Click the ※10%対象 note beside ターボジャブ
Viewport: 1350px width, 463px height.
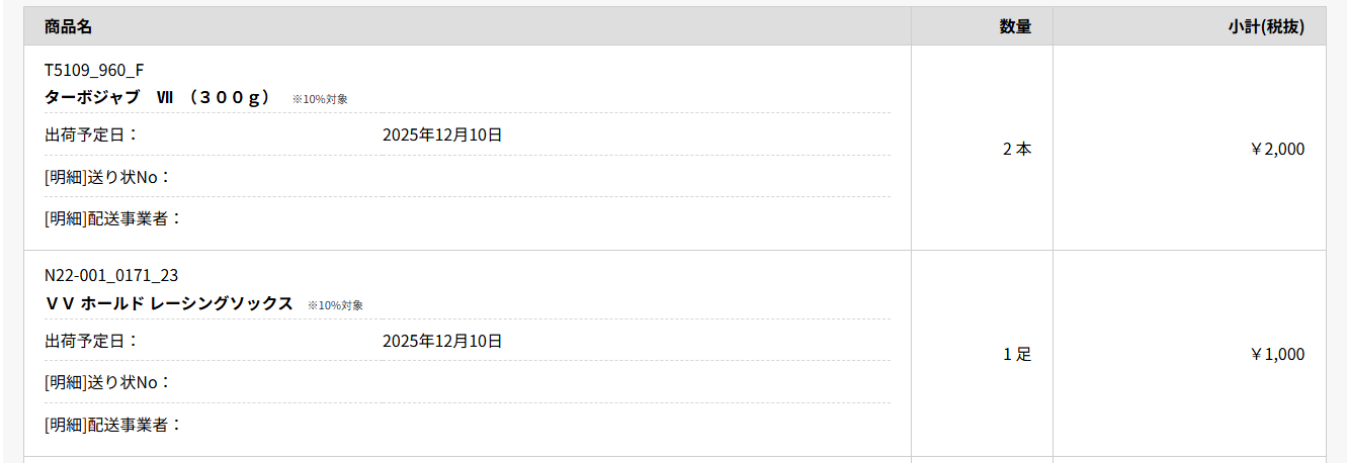pos(320,99)
